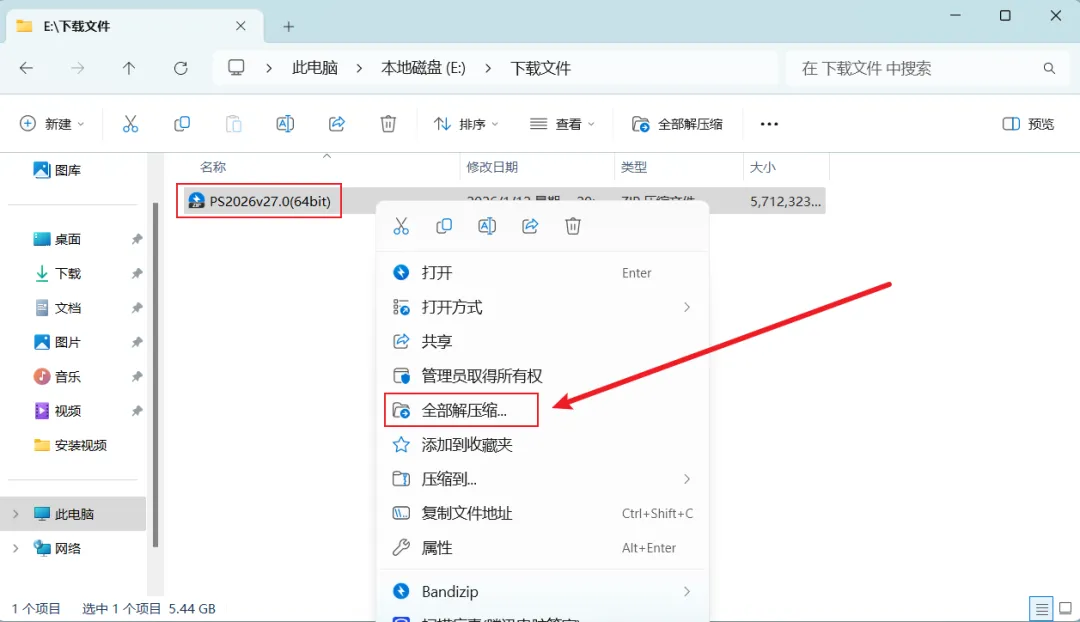Click 此电脑 in the address bar
This screenshot has width=1080, height=622.
pyautogui.click(x=315, y=68)
